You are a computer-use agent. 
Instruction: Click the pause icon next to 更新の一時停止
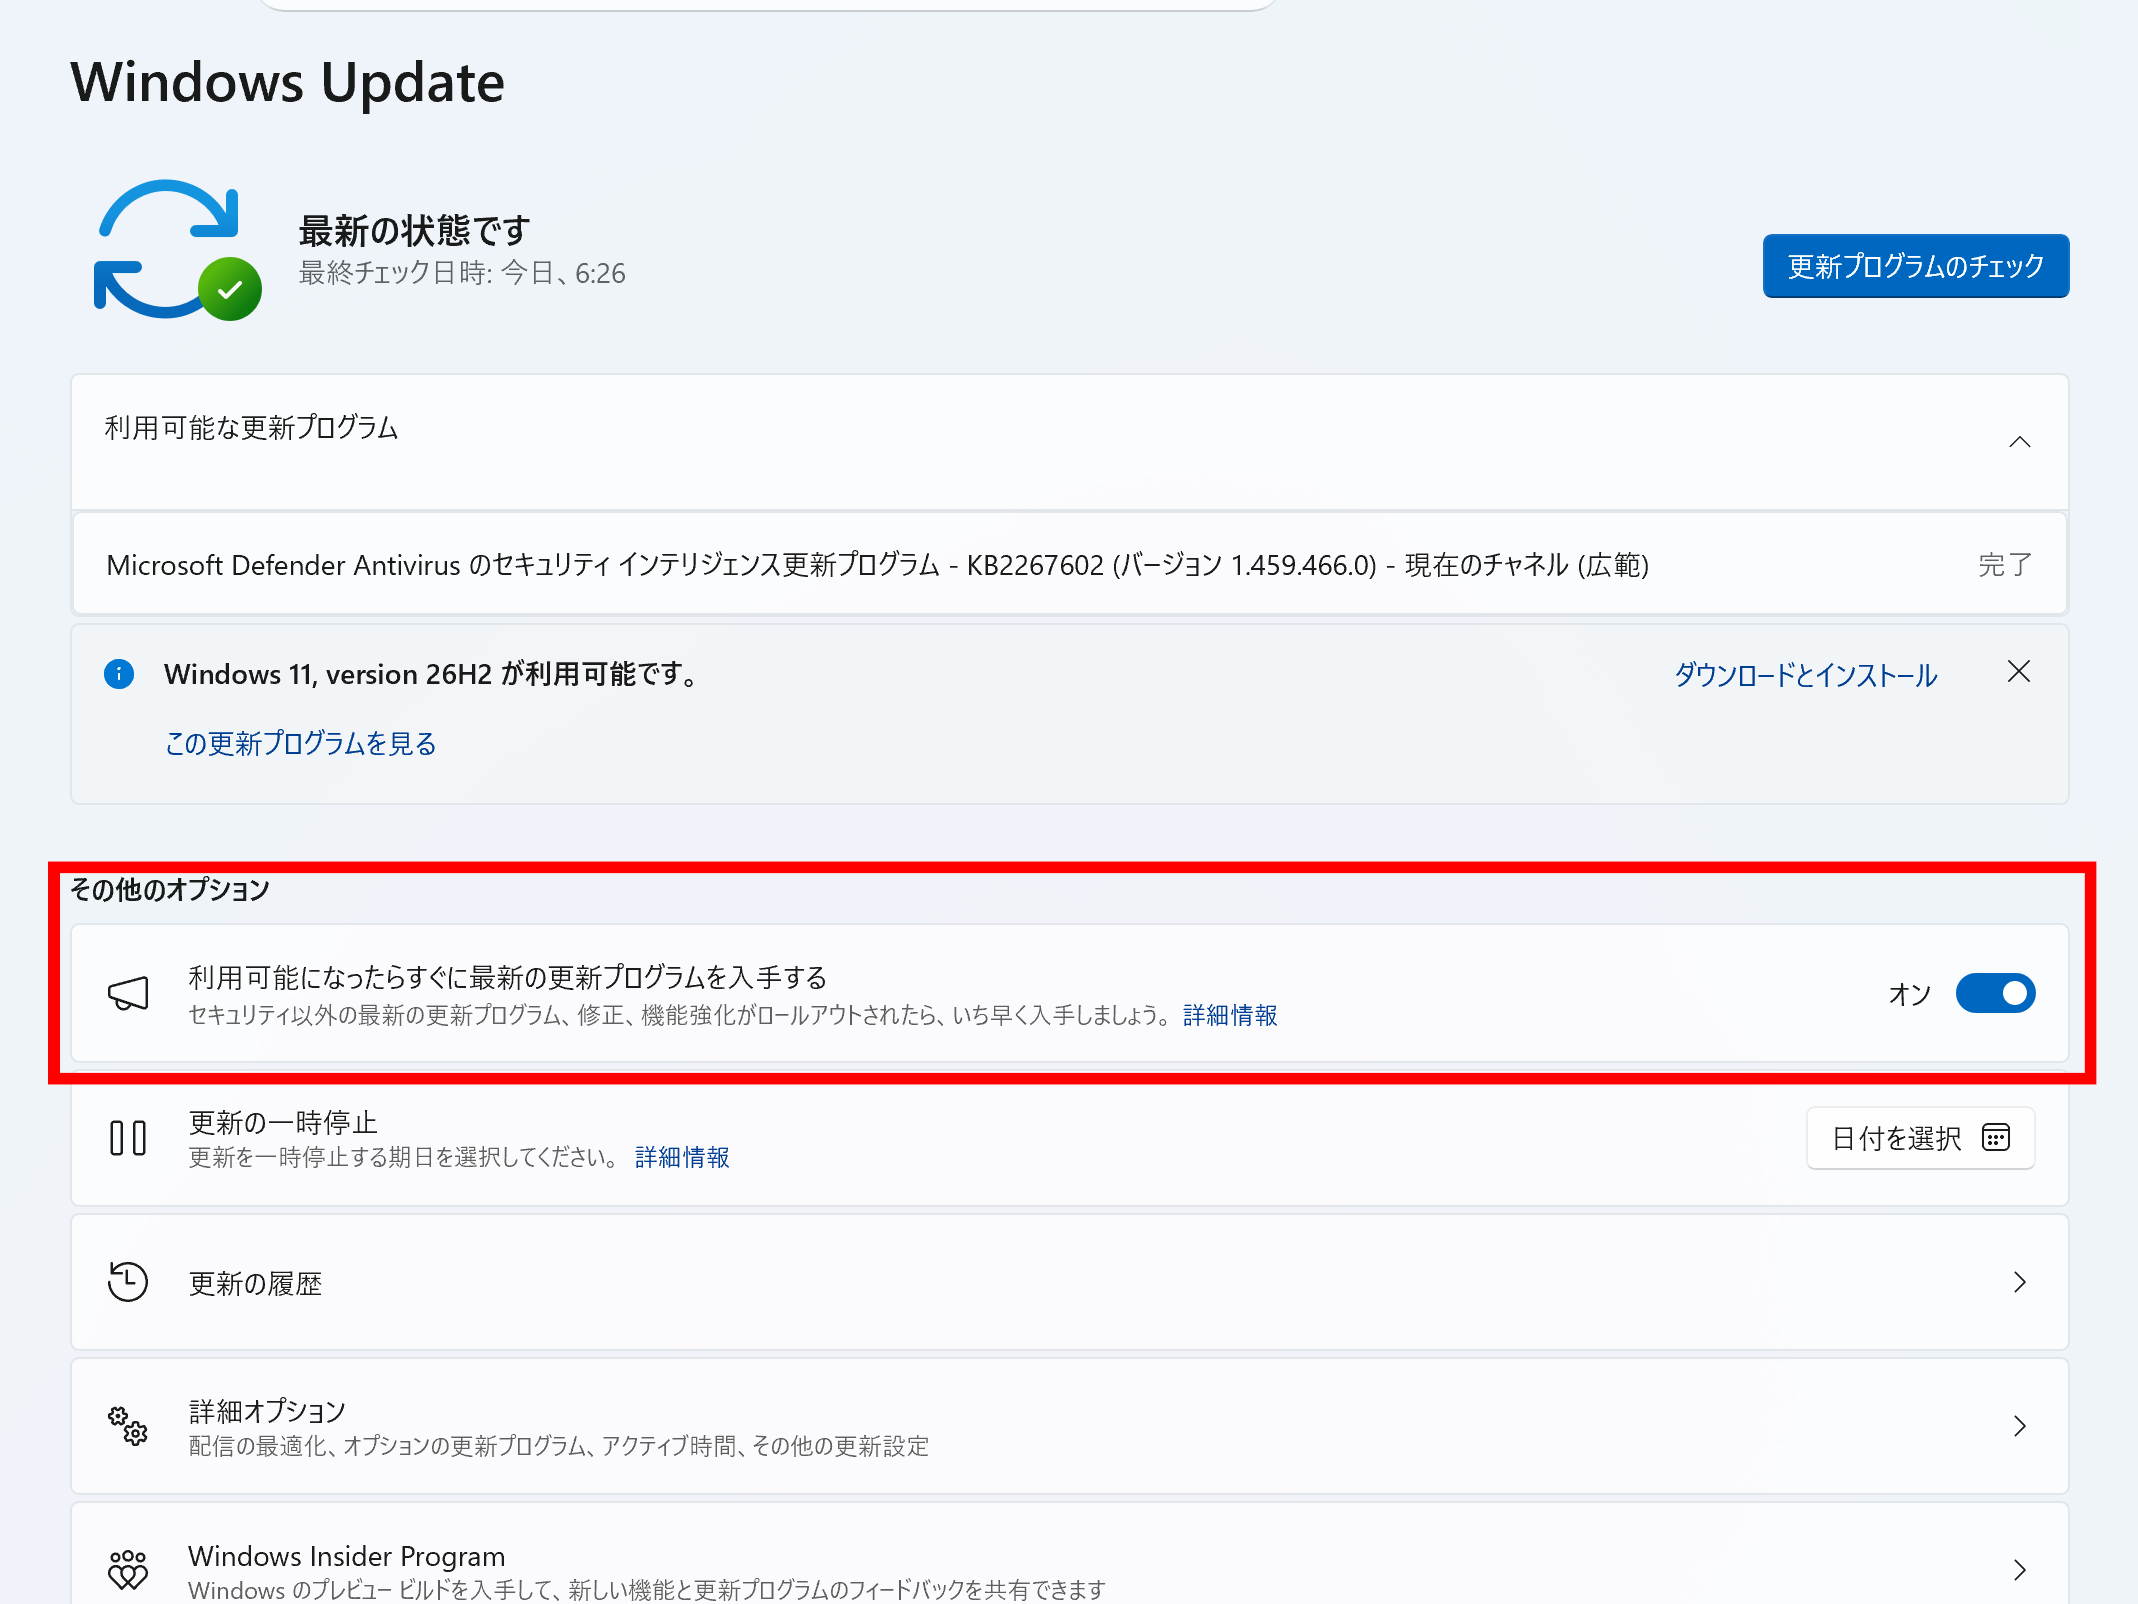(128, 1138)
